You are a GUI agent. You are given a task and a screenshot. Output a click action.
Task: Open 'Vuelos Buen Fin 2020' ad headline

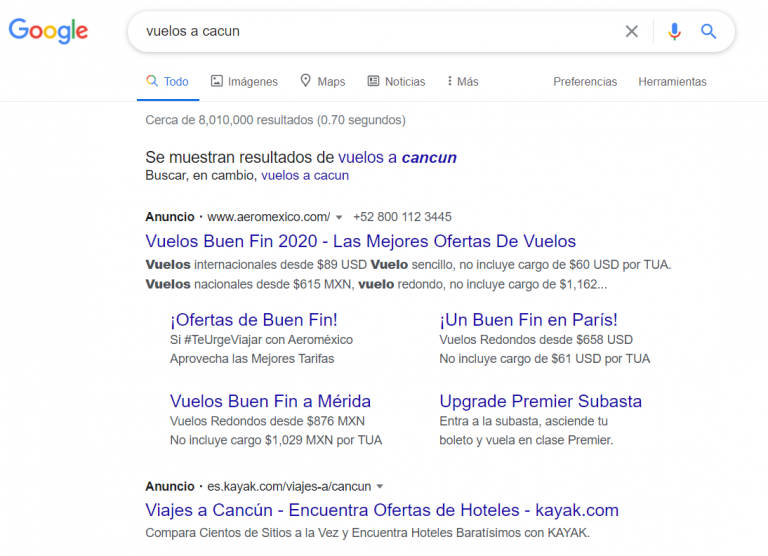360,241
